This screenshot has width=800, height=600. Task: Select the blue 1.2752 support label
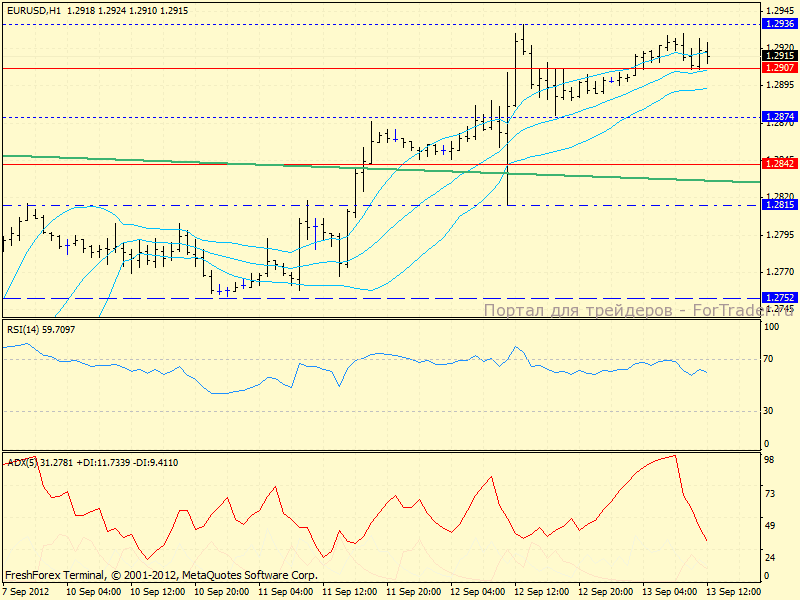[778, 298]
